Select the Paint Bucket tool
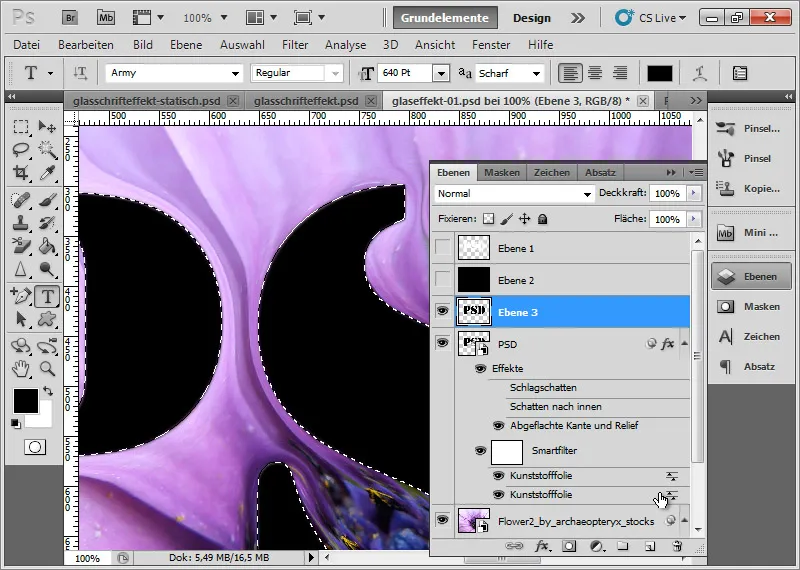Screen dimensions: 800x570 pyautogui.click(x=47, y=246)
